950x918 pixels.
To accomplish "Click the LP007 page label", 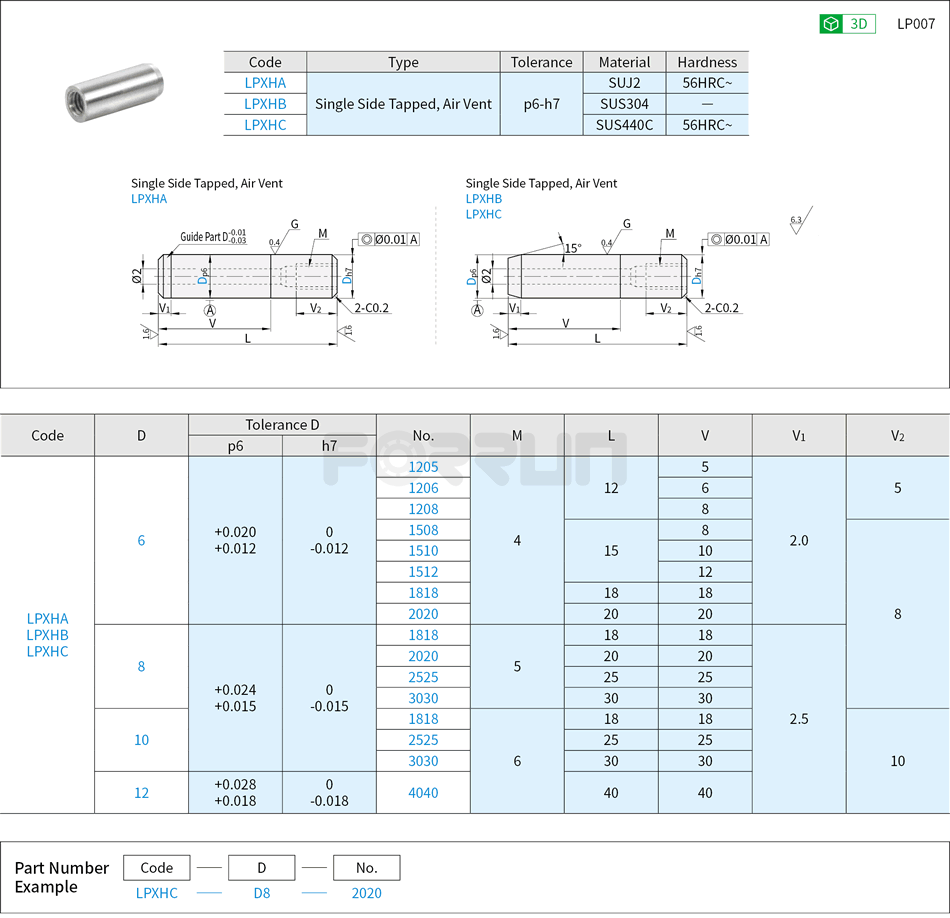I will (x=915, y=23).
